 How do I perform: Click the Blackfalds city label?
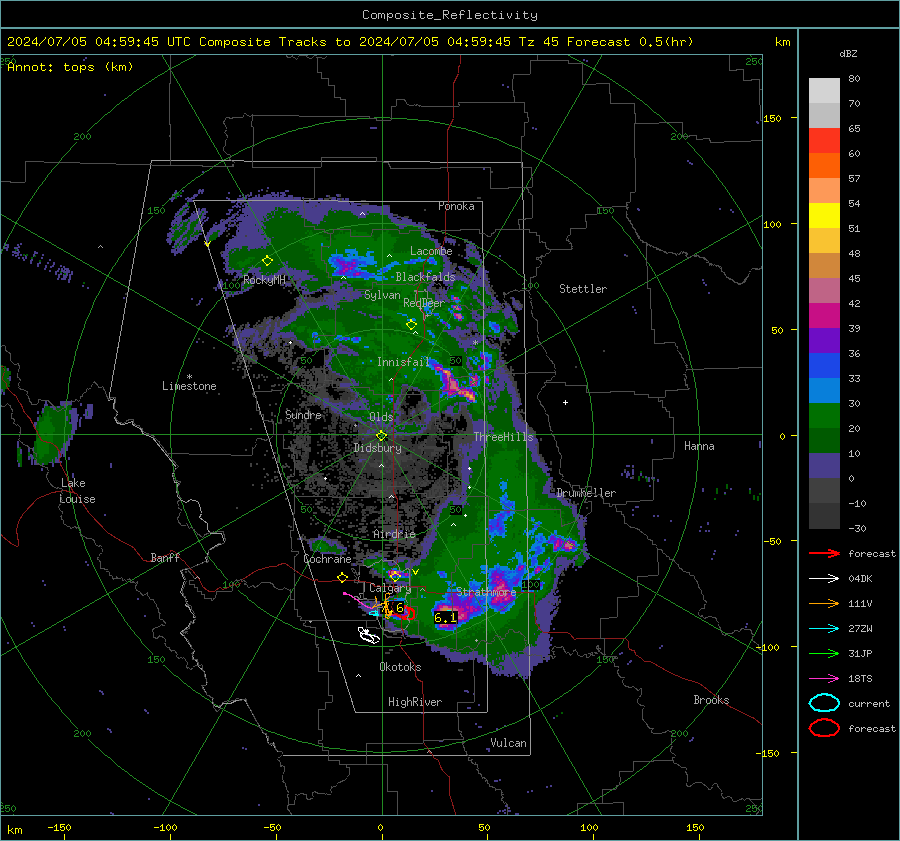coord(425,277)
